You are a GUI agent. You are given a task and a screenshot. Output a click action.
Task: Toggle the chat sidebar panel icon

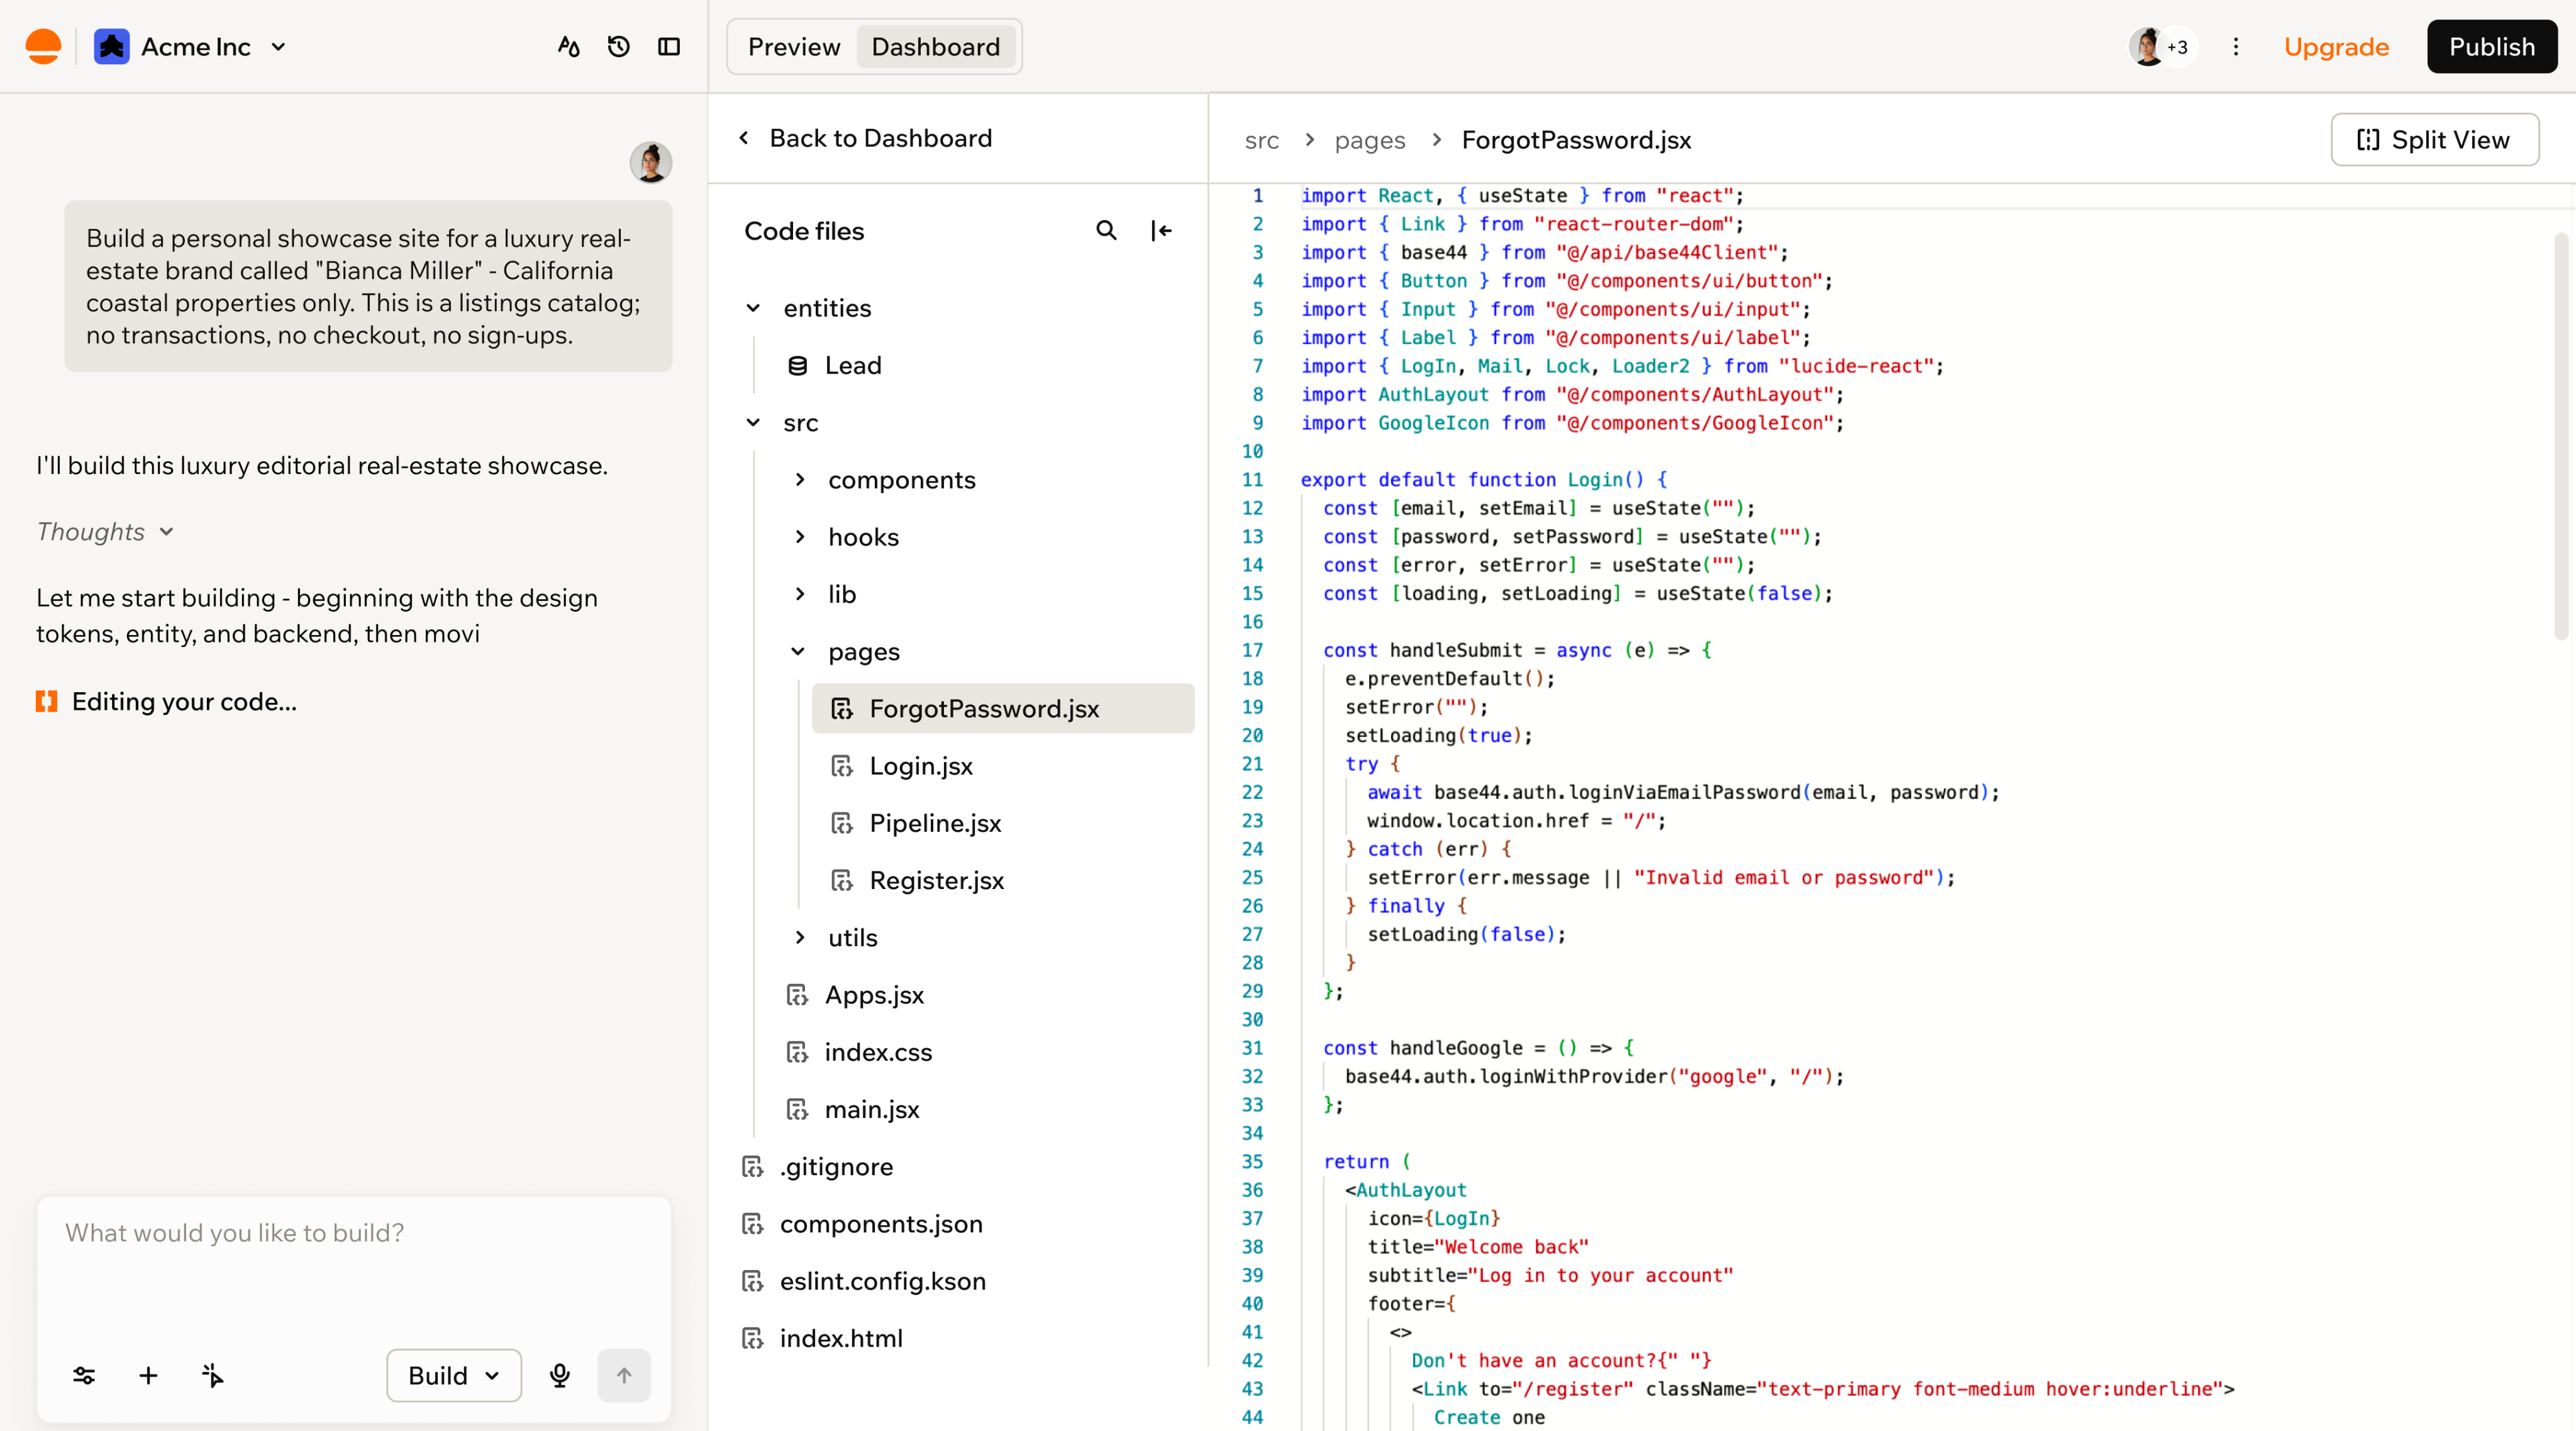[x=669, y=47]
